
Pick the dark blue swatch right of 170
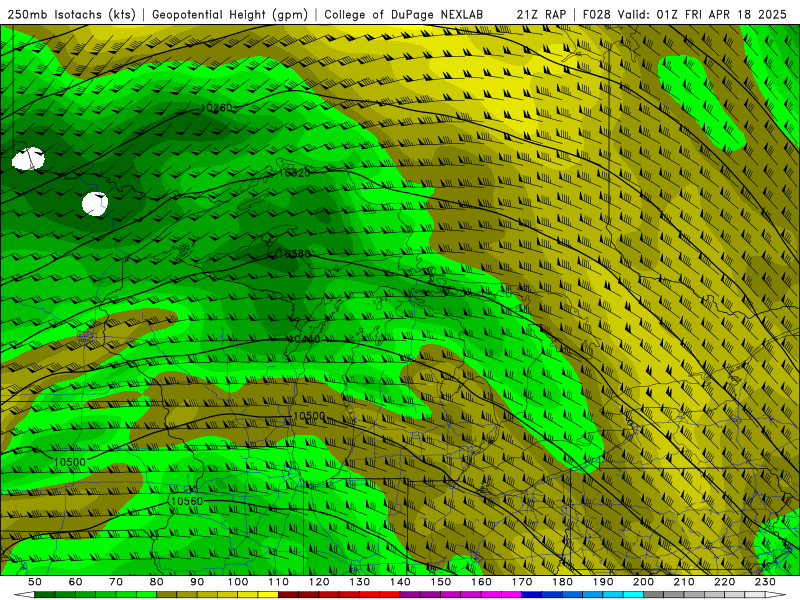click(x=532, y=595)
